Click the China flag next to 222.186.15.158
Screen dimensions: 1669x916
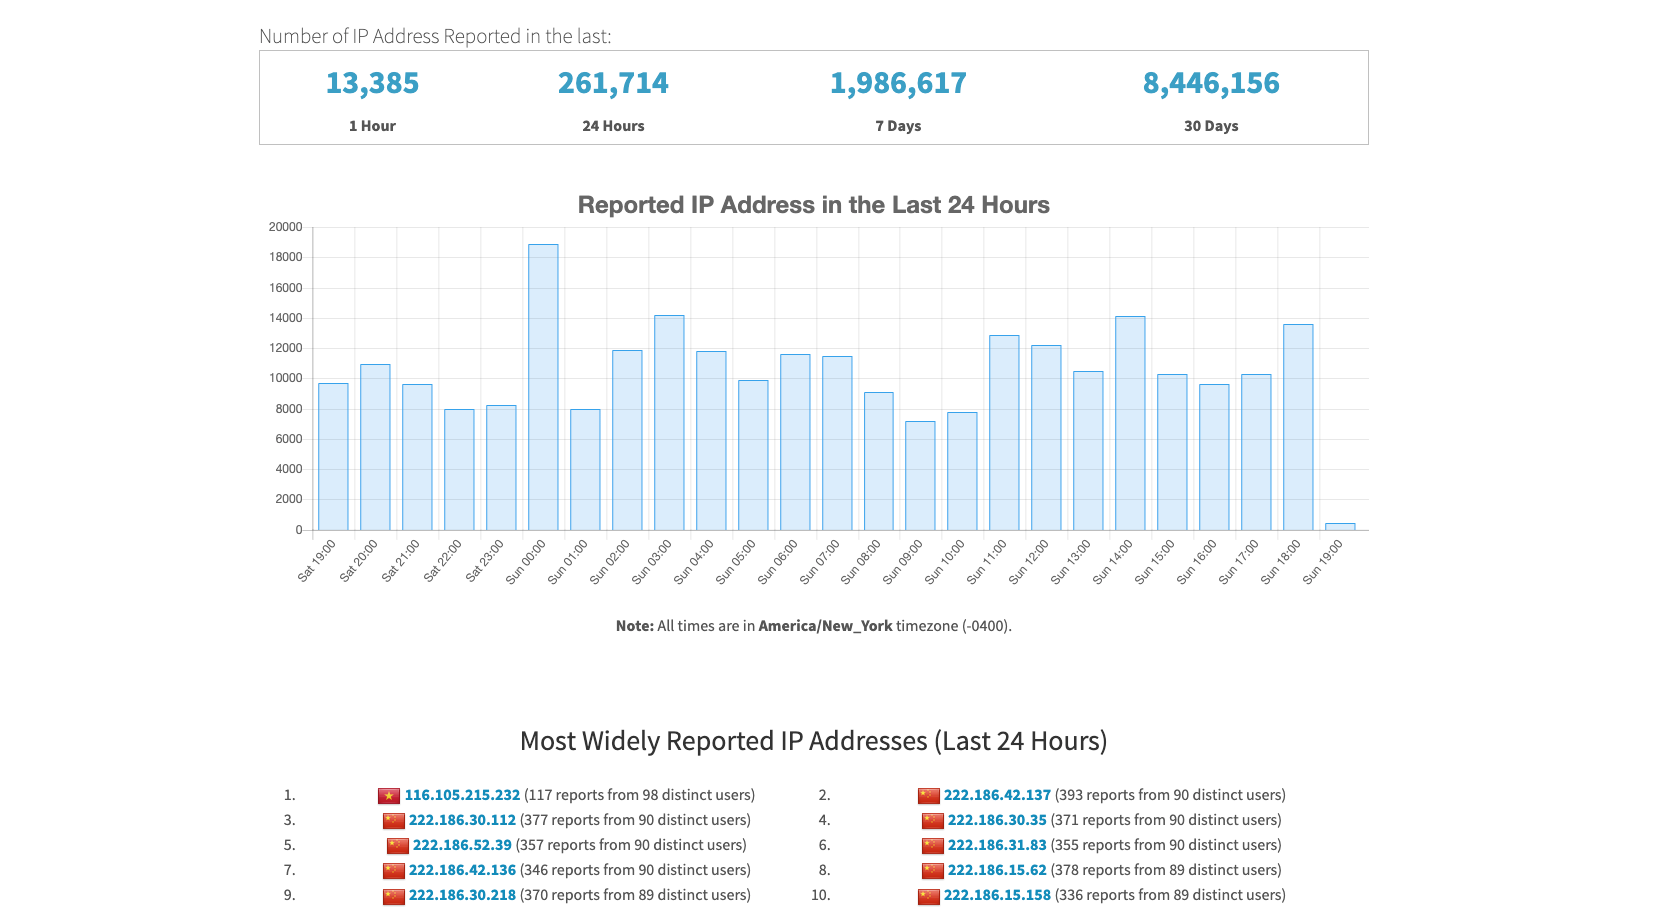[930, 895]
